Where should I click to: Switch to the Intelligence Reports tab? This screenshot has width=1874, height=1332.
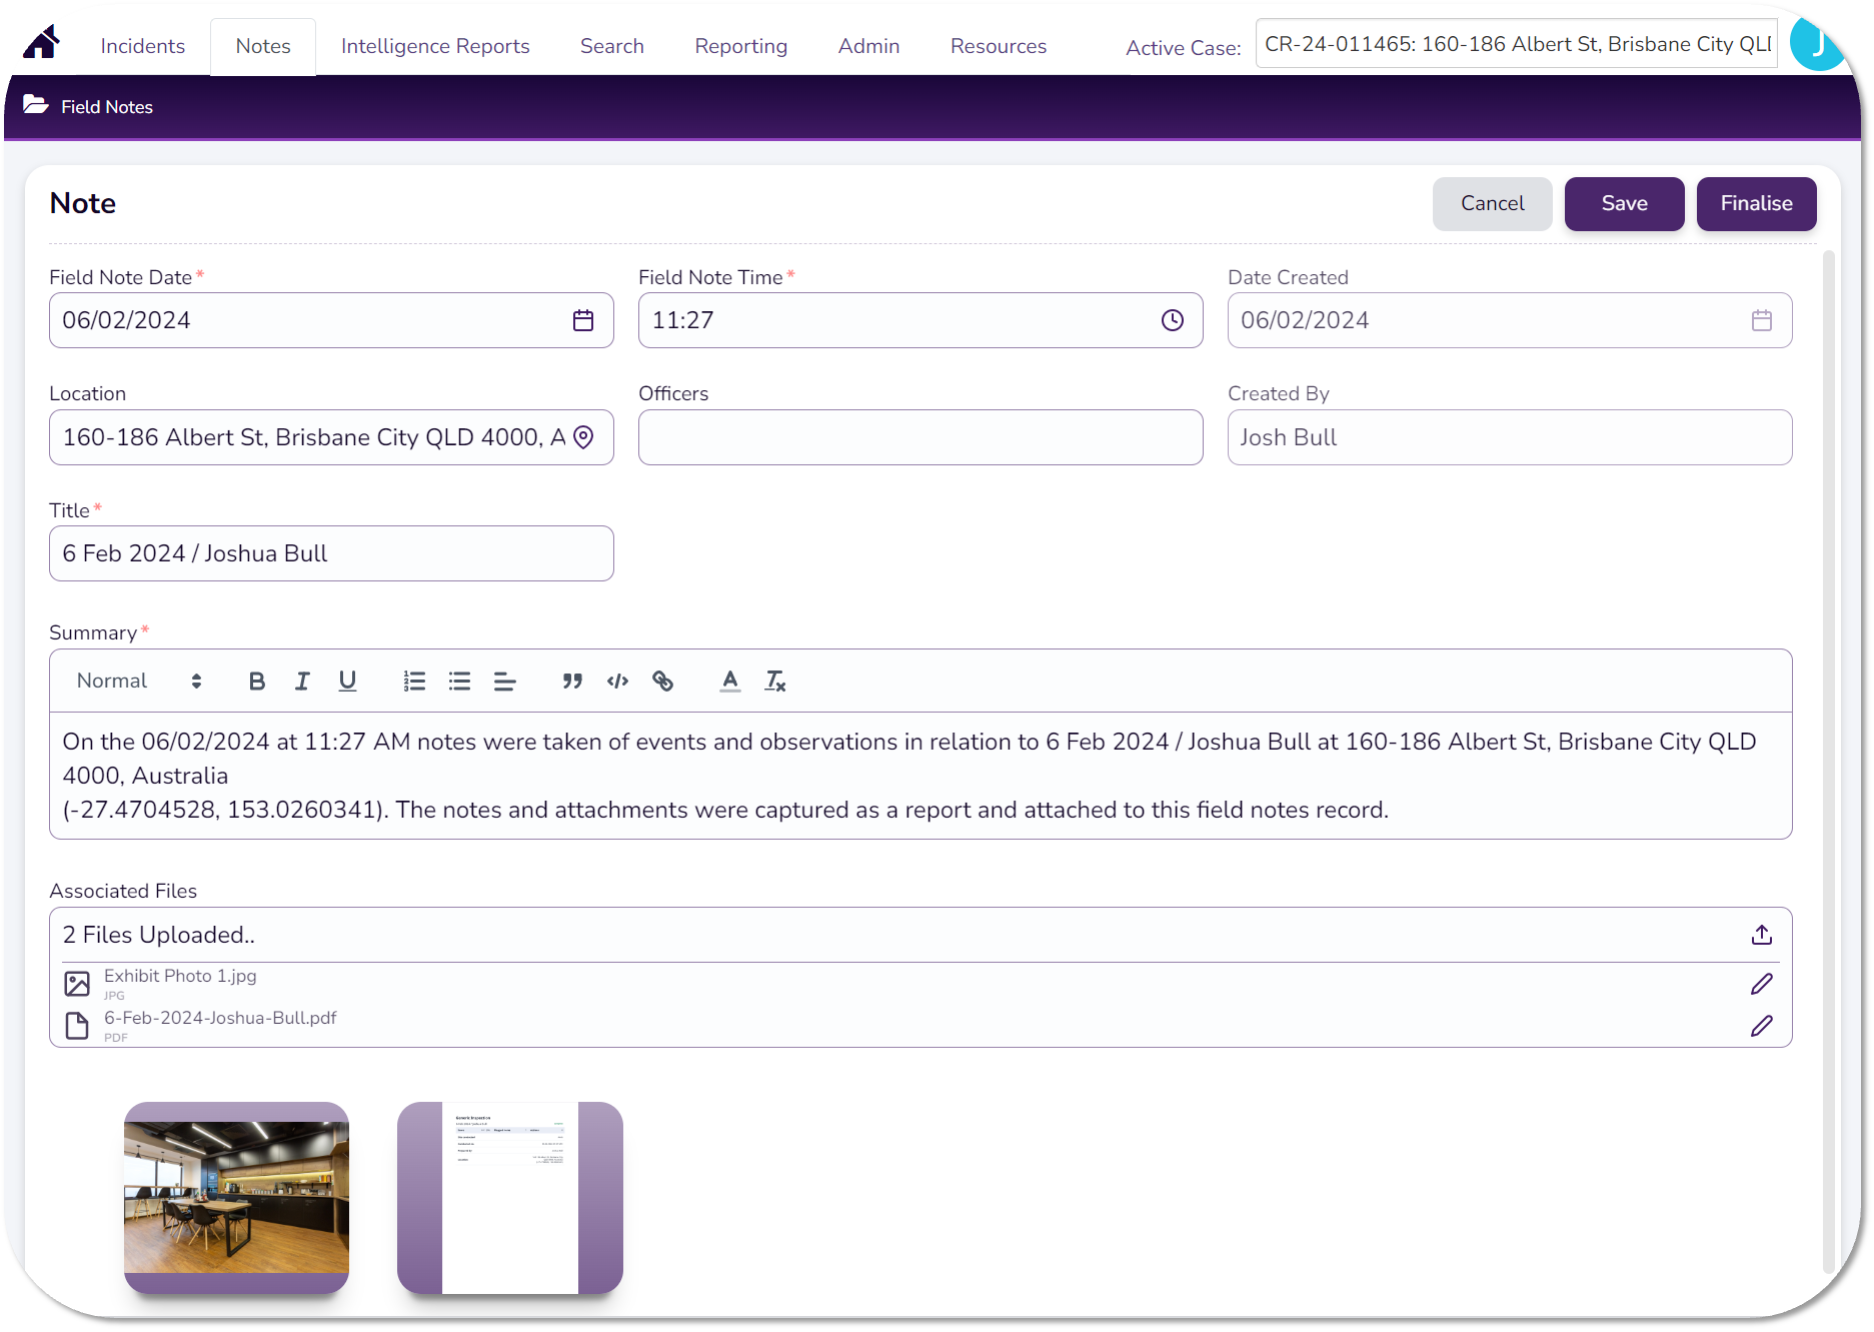[x=435, y=46]
